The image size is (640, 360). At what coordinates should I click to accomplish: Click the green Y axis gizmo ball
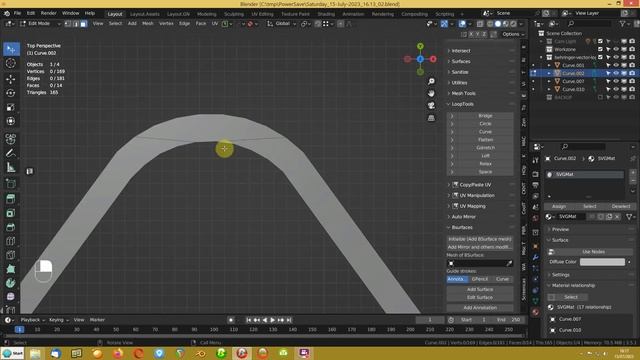click(420, 46)
